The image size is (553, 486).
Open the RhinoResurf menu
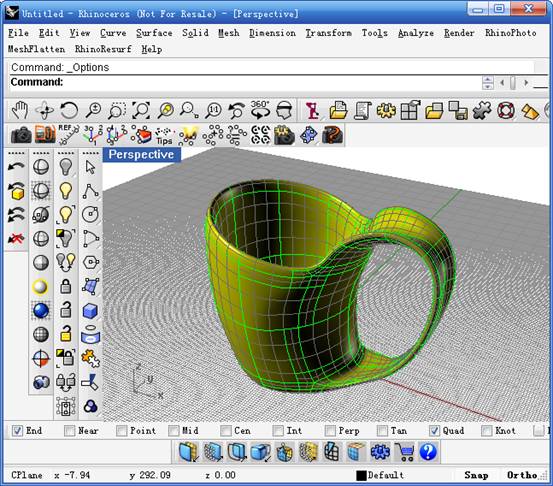103,49
